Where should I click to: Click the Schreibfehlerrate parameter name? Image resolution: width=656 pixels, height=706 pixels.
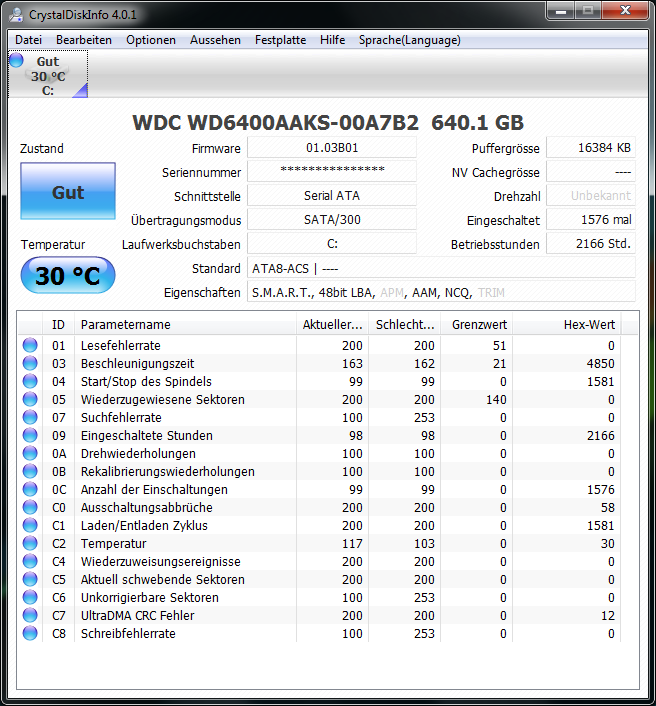click(128, 634)
